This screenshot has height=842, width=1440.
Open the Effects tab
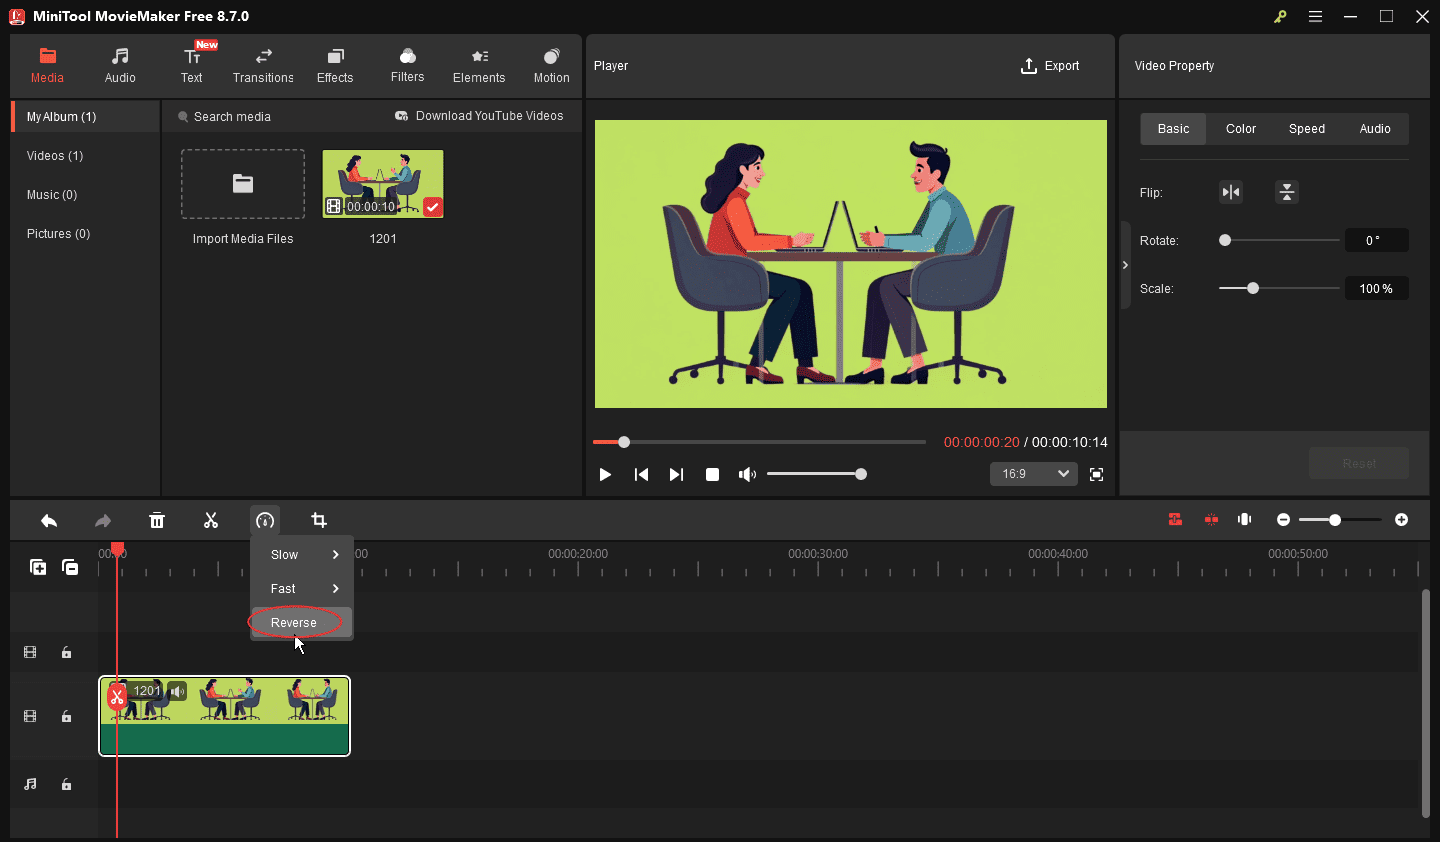click(x=335, y=66)
